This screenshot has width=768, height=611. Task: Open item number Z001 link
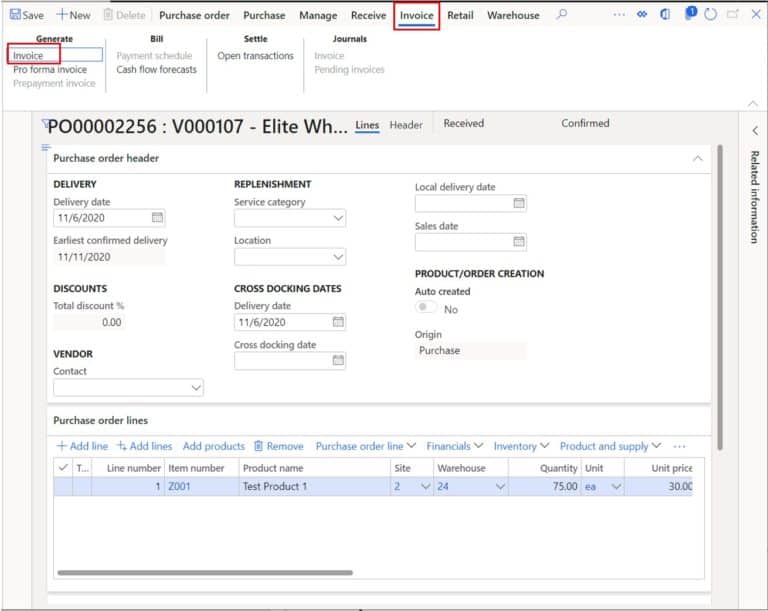pos(179,487)
